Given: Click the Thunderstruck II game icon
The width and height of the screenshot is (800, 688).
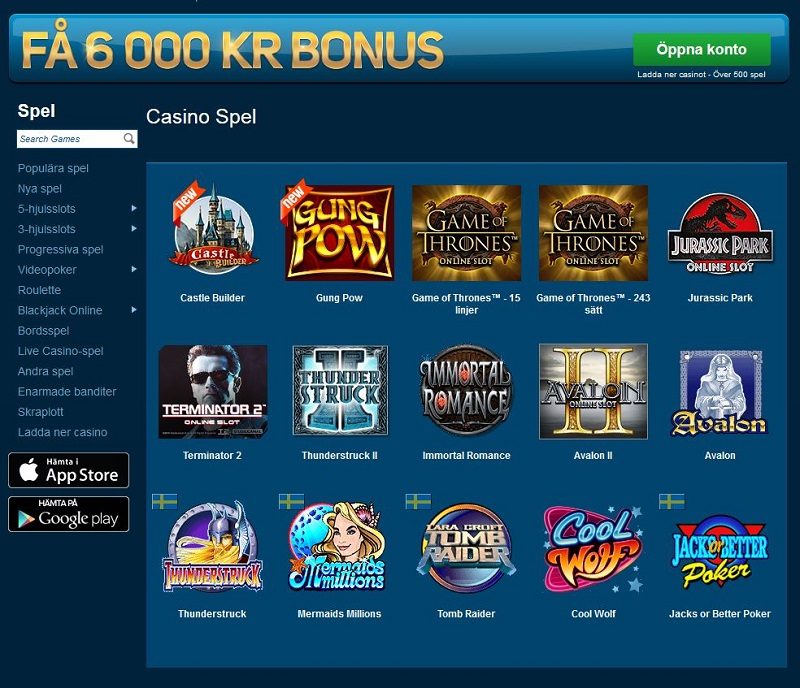Looking at the screenshot, I should (x=340, y=391).
